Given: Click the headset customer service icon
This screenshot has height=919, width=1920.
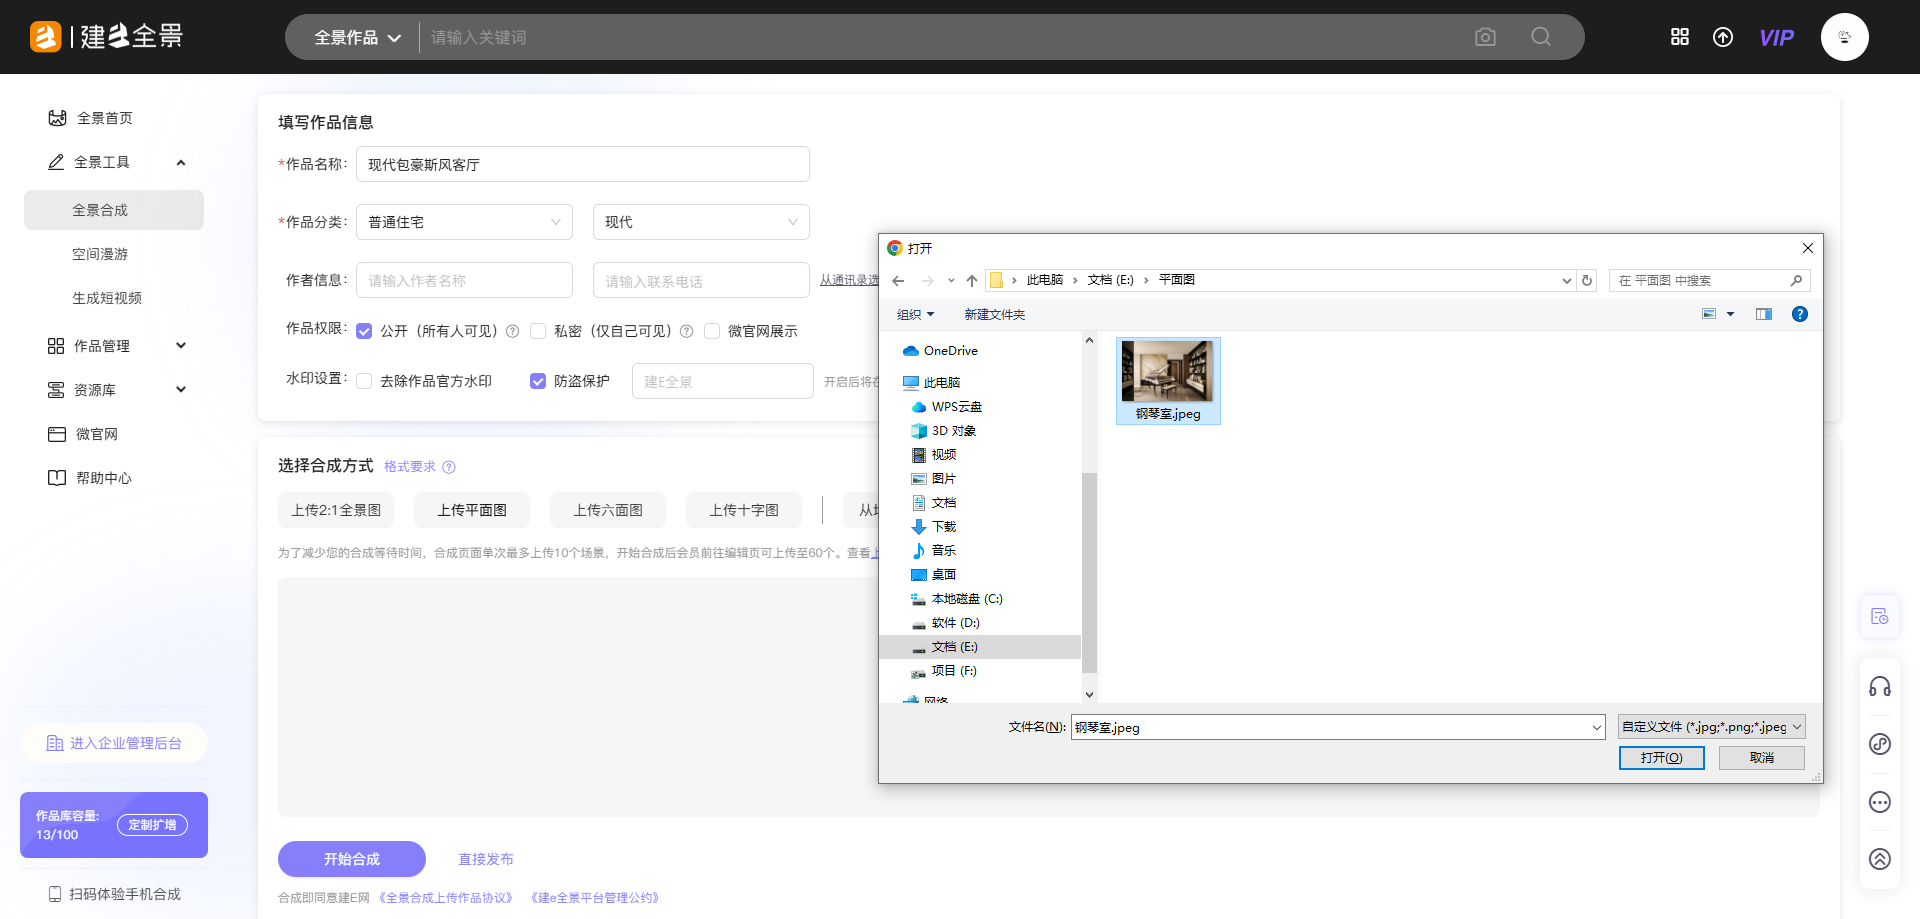Looking at the screenshot, I should (1880, 686).
